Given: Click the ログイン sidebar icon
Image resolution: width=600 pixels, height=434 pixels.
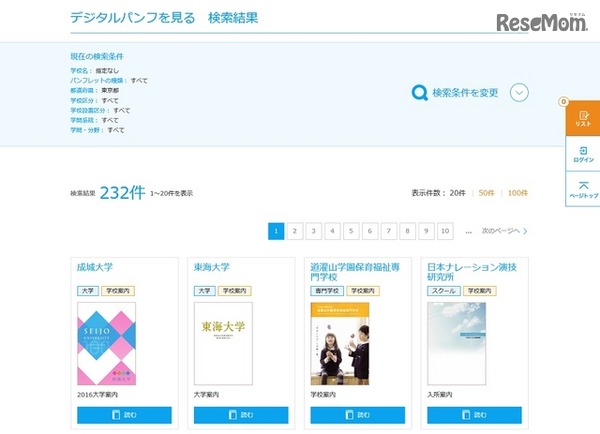Looking at the screenshot, I should click(583, 154).
